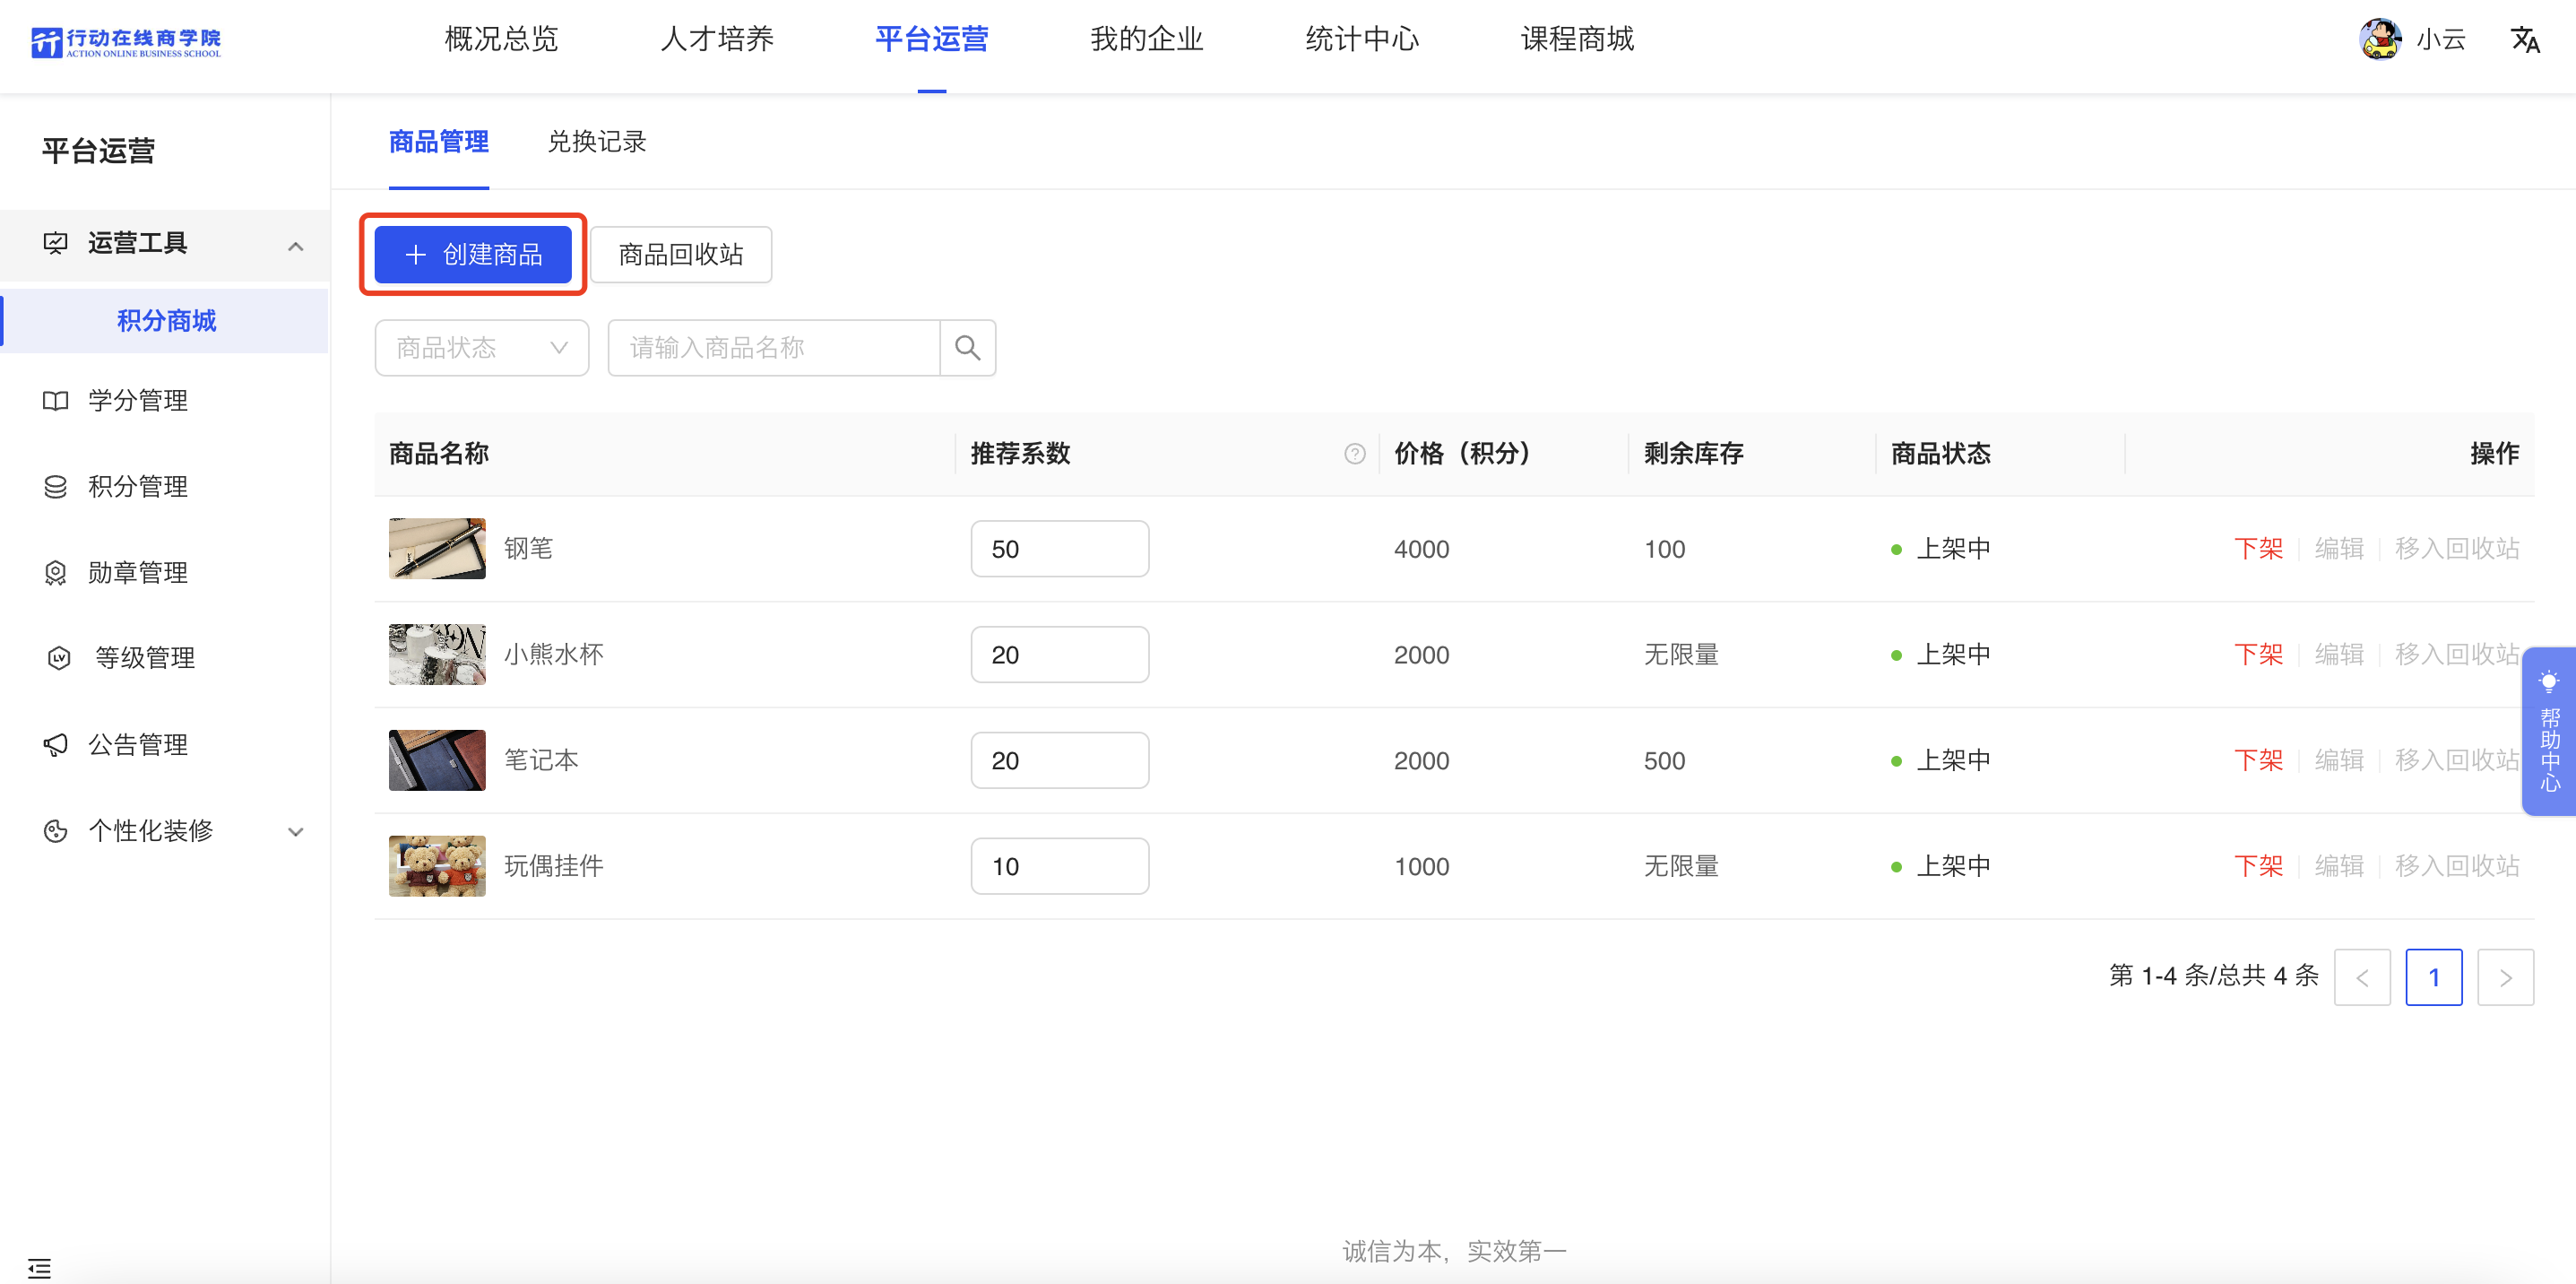Open the 人才培养 top navigation tab
2576x1284 pixels.
(x=716, y=39)
